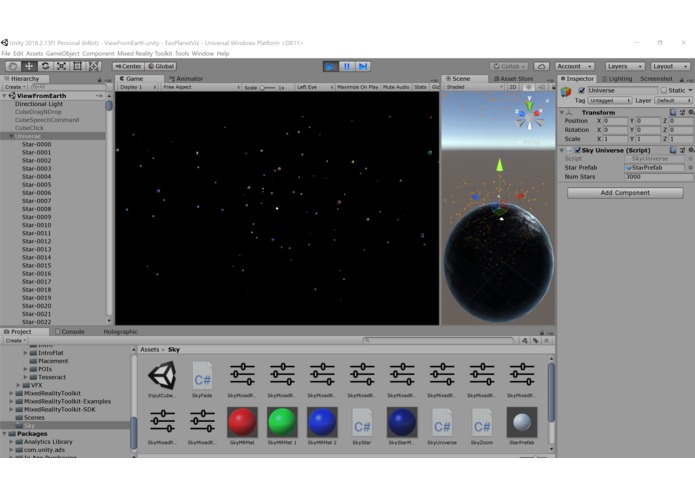Select the Move tool
This screenshot has width=695, height=494.
pos(29,66)
